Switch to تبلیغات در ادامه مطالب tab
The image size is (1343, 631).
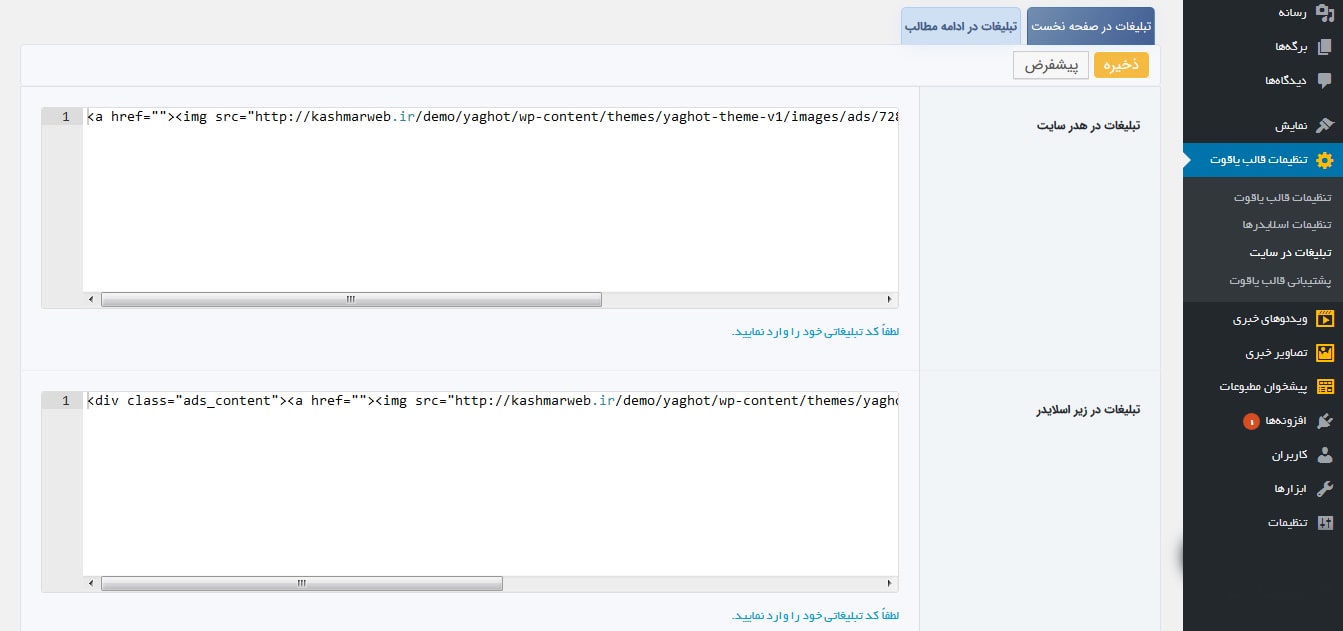[962, 27]
